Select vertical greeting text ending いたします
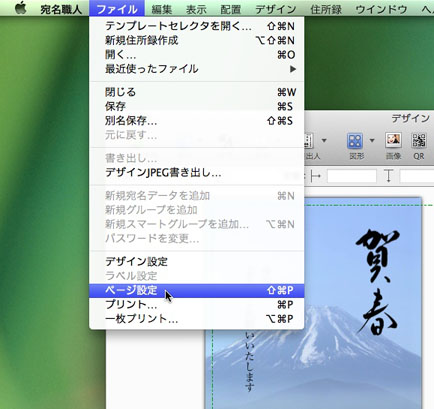The width and height of the screenshot is (434, 409). [x=249, y=360]
